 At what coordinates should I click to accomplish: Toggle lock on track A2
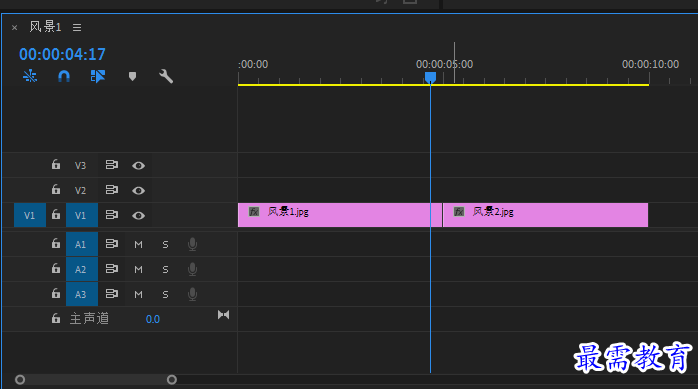point(56,268)
